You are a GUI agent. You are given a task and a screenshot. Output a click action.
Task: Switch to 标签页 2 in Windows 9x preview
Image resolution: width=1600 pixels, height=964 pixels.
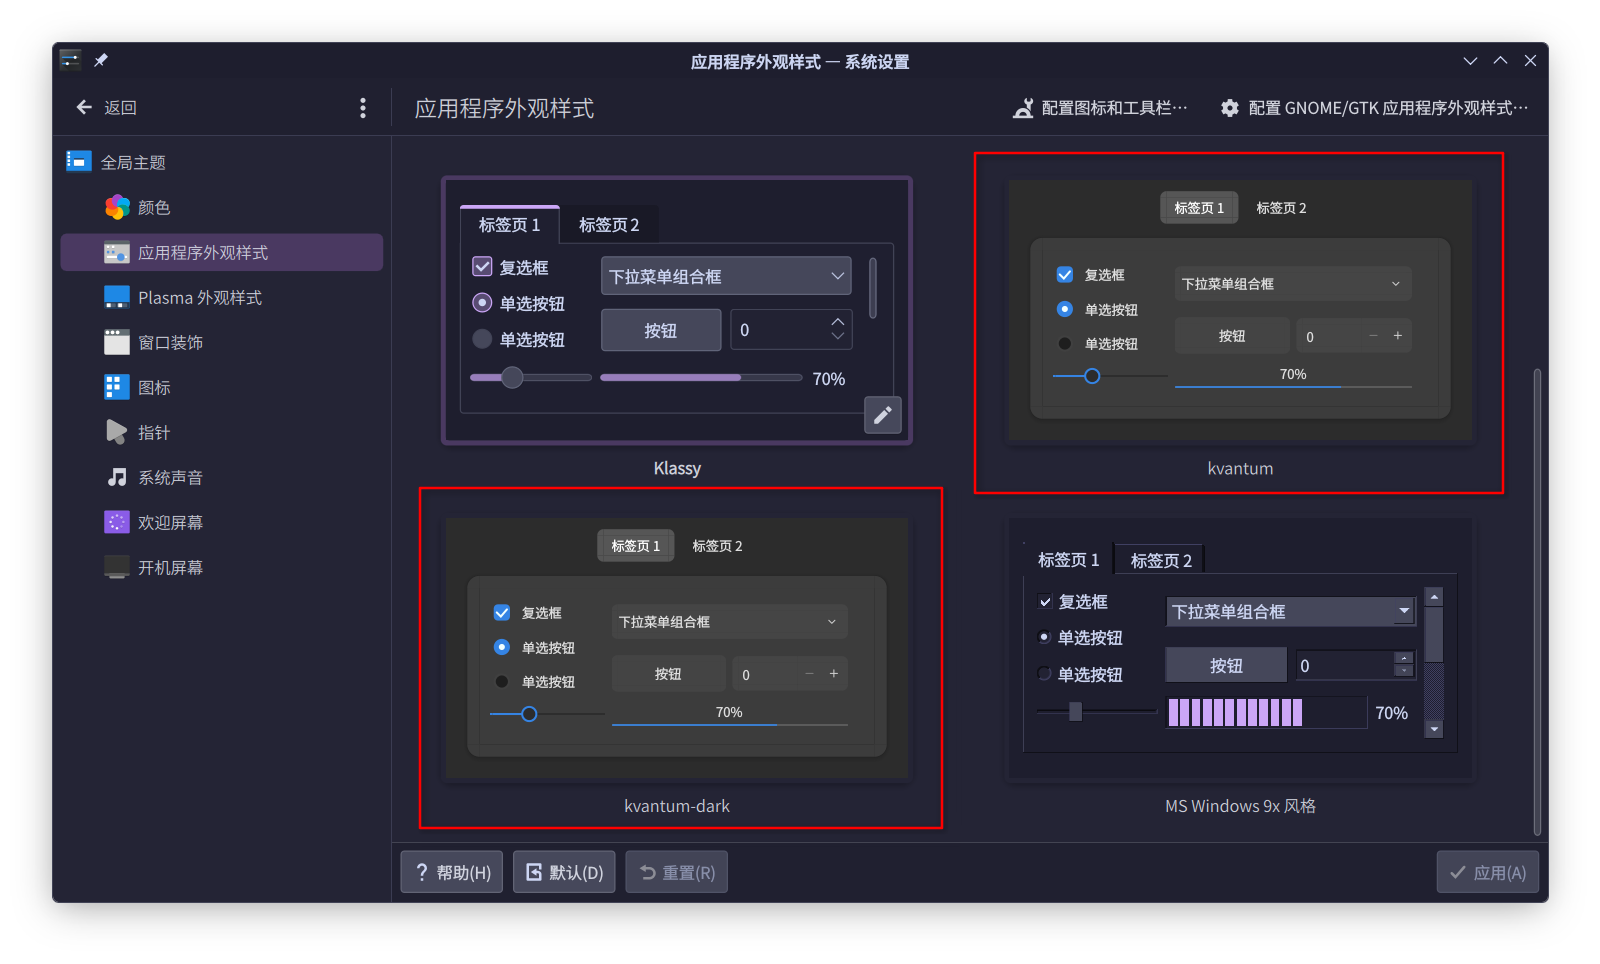pyautogui.click(x=1161, y=560)
